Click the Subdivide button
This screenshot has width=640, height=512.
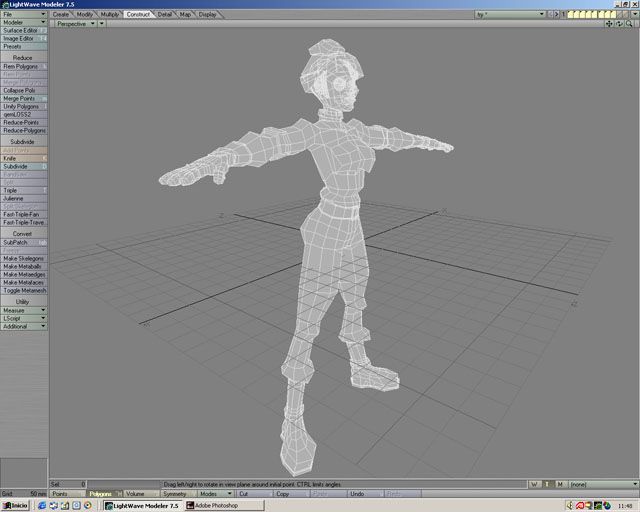coord(24,167)
